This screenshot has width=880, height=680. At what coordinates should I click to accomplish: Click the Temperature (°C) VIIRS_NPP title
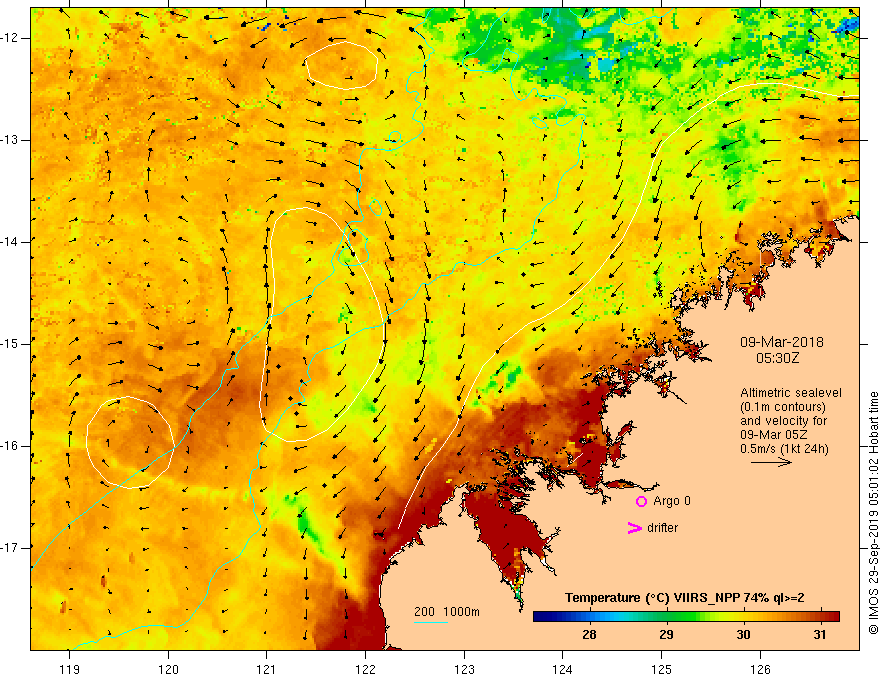pyautogui.click(x=684, y=598)
